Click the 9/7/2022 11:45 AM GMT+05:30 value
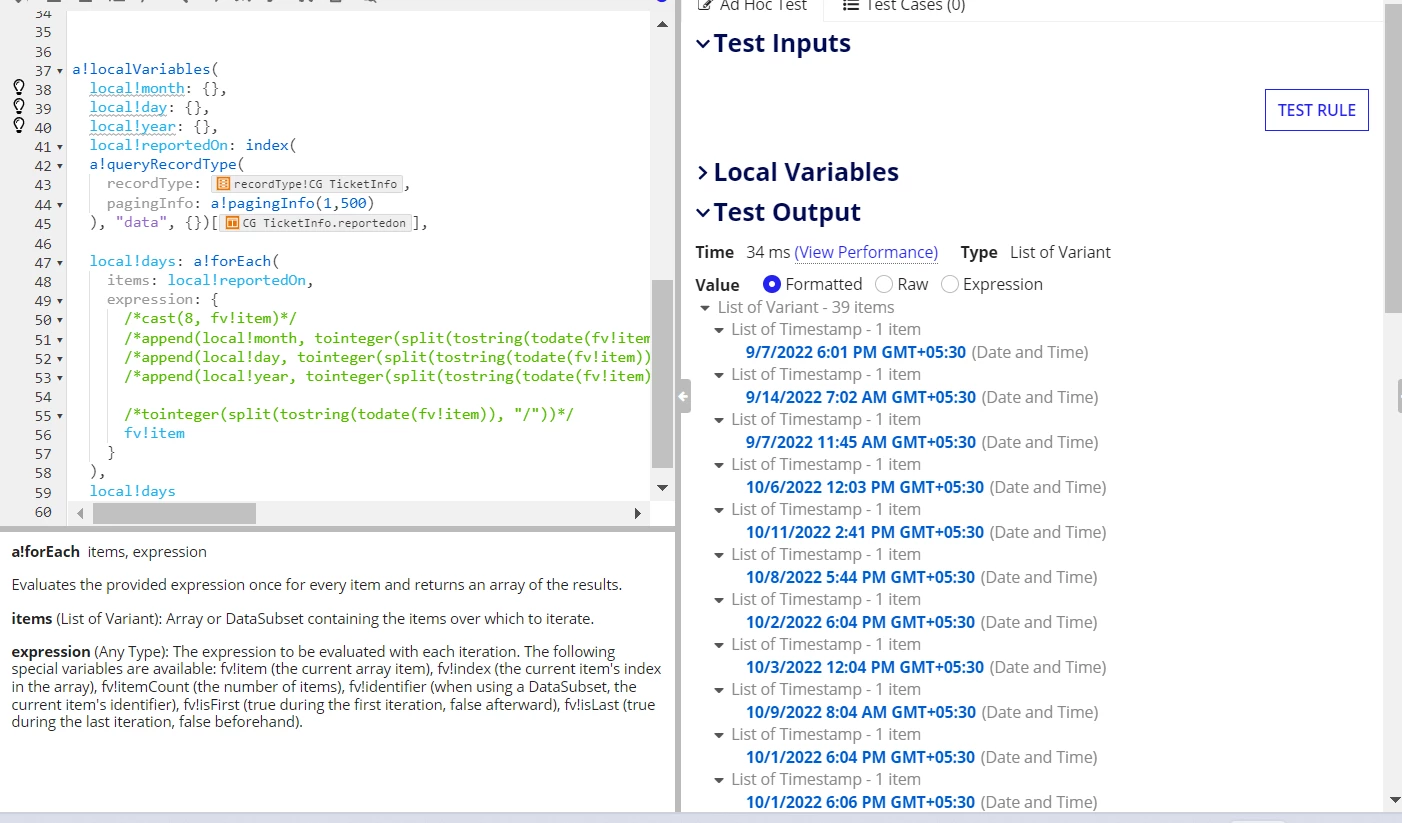Screen dimensions: 1402x823 point(861,442)
